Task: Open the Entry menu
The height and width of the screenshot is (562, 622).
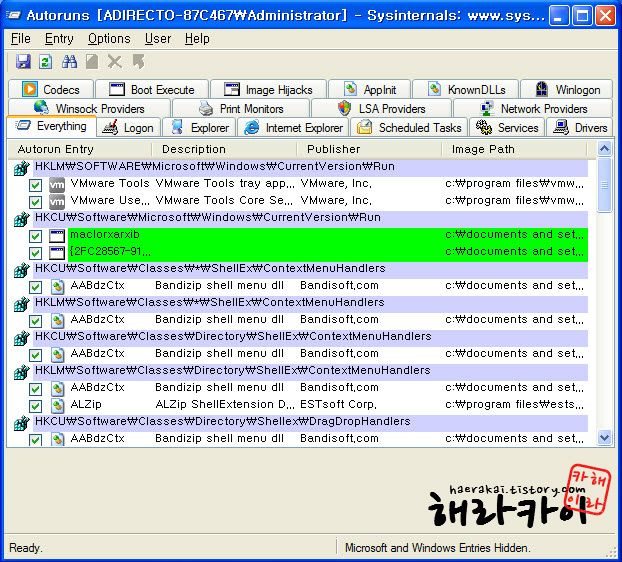Action: pyautogui.click(x=59, y=39)
